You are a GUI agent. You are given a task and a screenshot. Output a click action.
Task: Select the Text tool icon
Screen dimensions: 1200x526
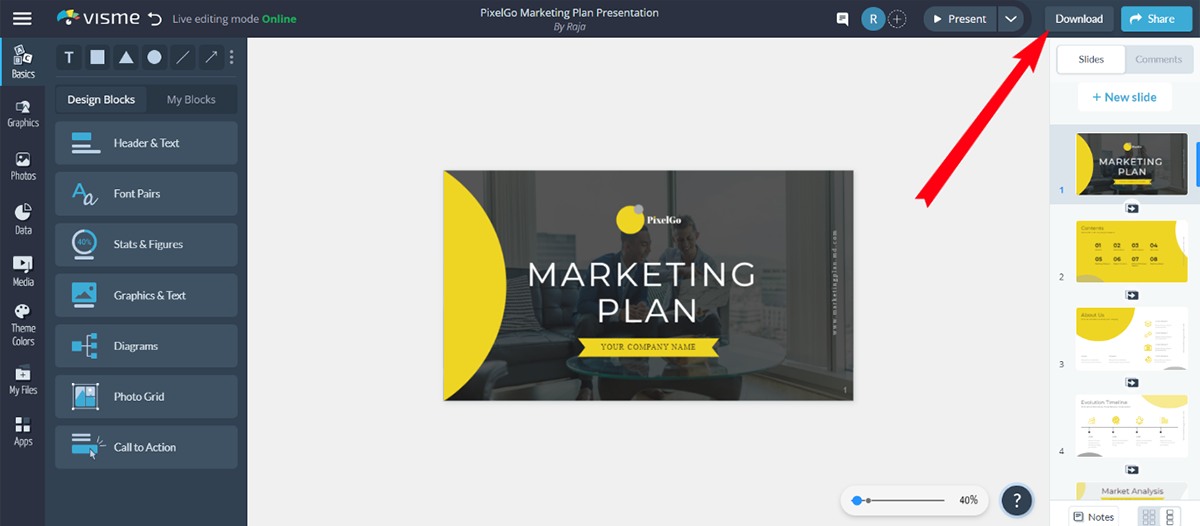[x=69, y=58]
